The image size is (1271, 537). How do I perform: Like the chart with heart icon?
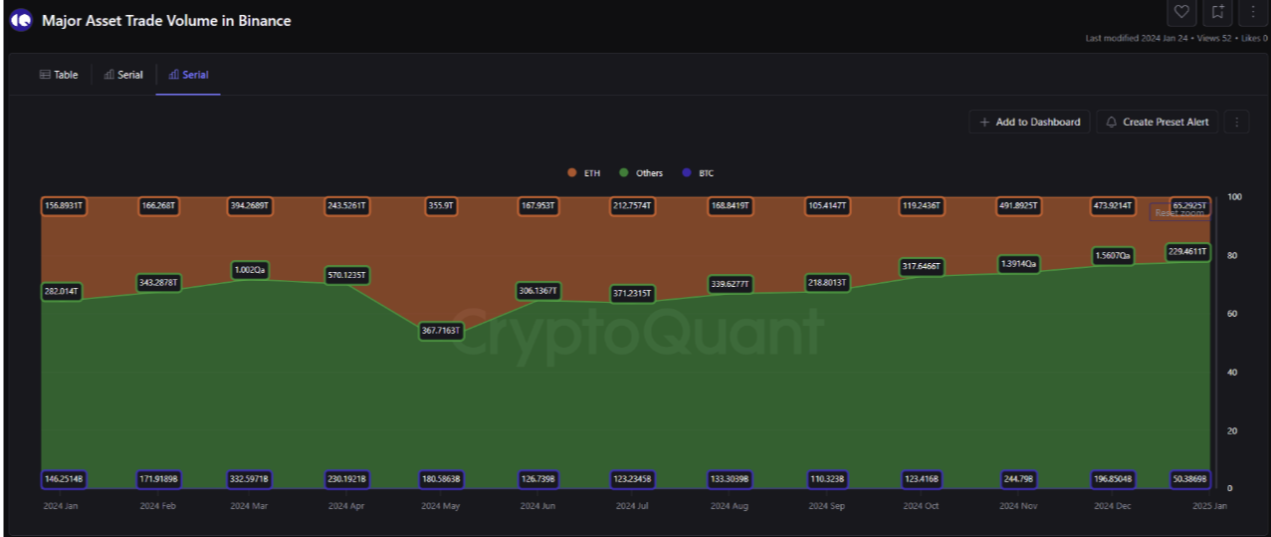point(1182,12)
